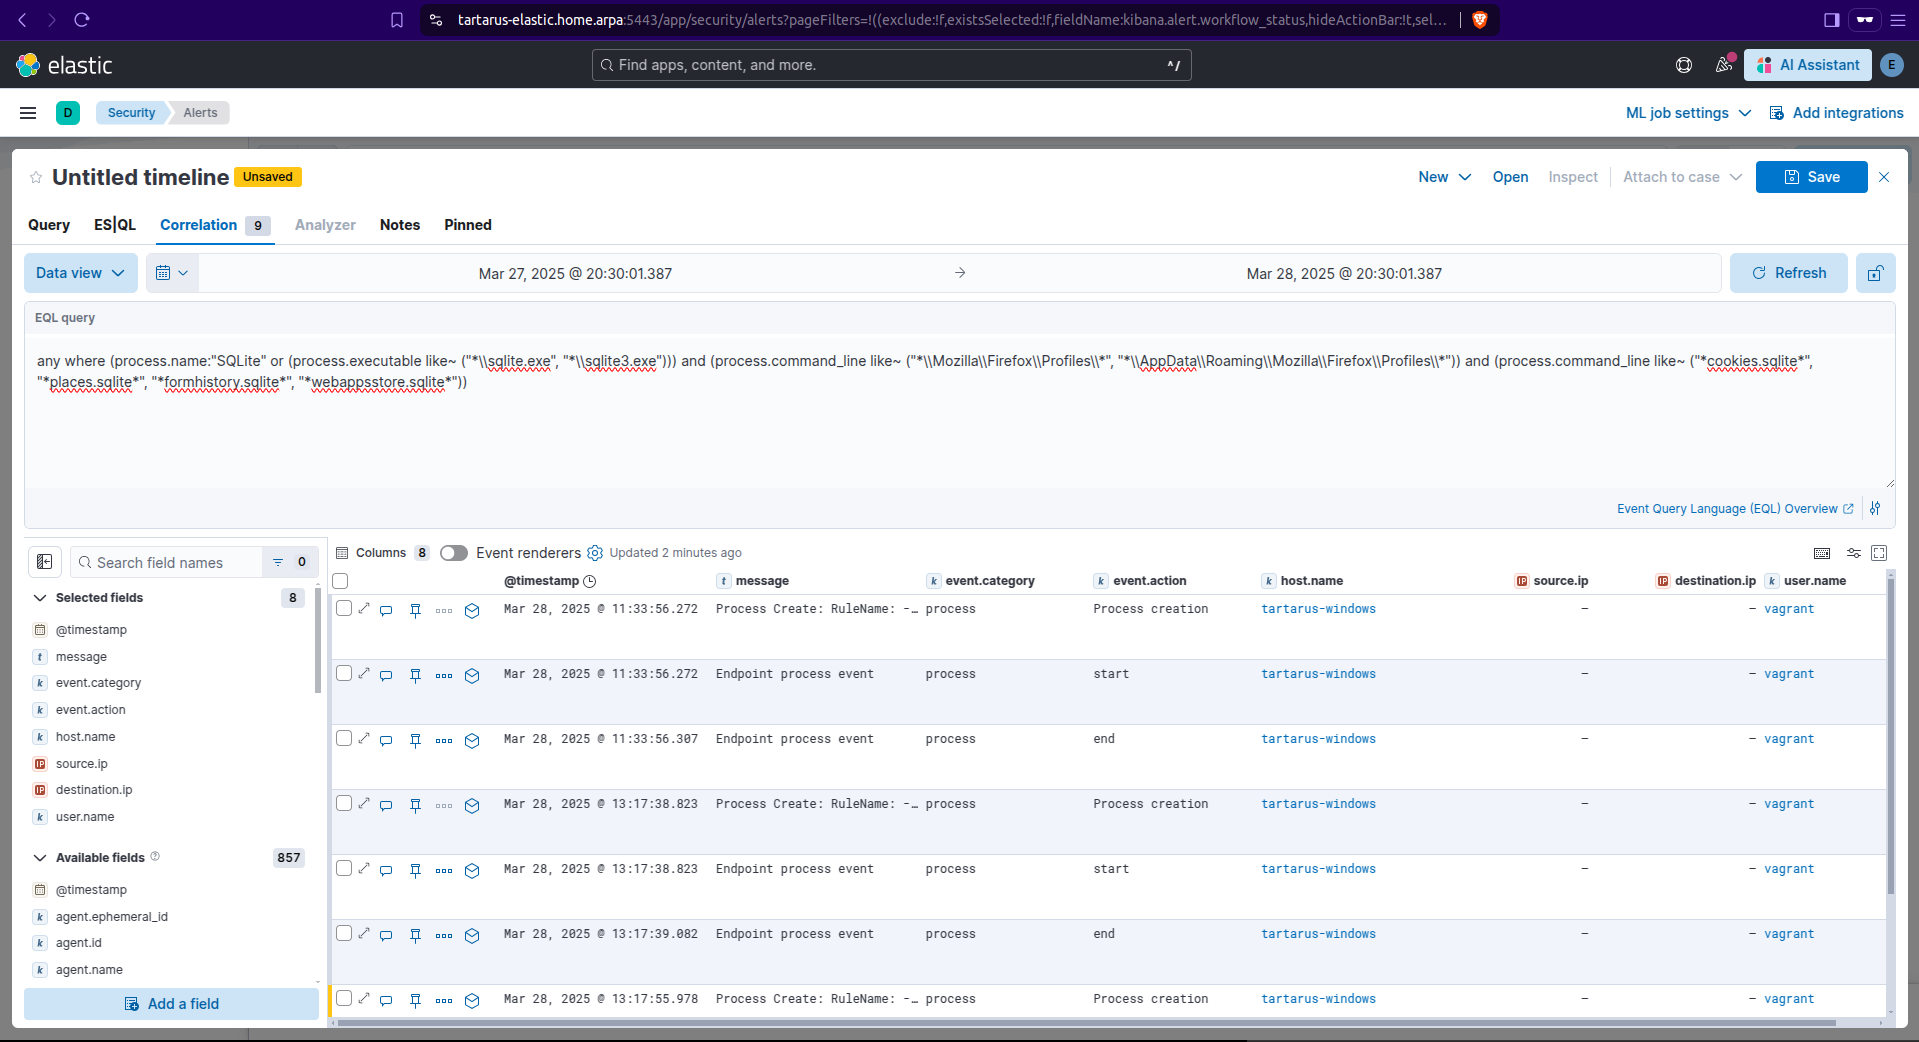The height and width of the screenshot is (1042, 1919).
Task: Expand details of the first event row
Action: (x=364, y=609)
